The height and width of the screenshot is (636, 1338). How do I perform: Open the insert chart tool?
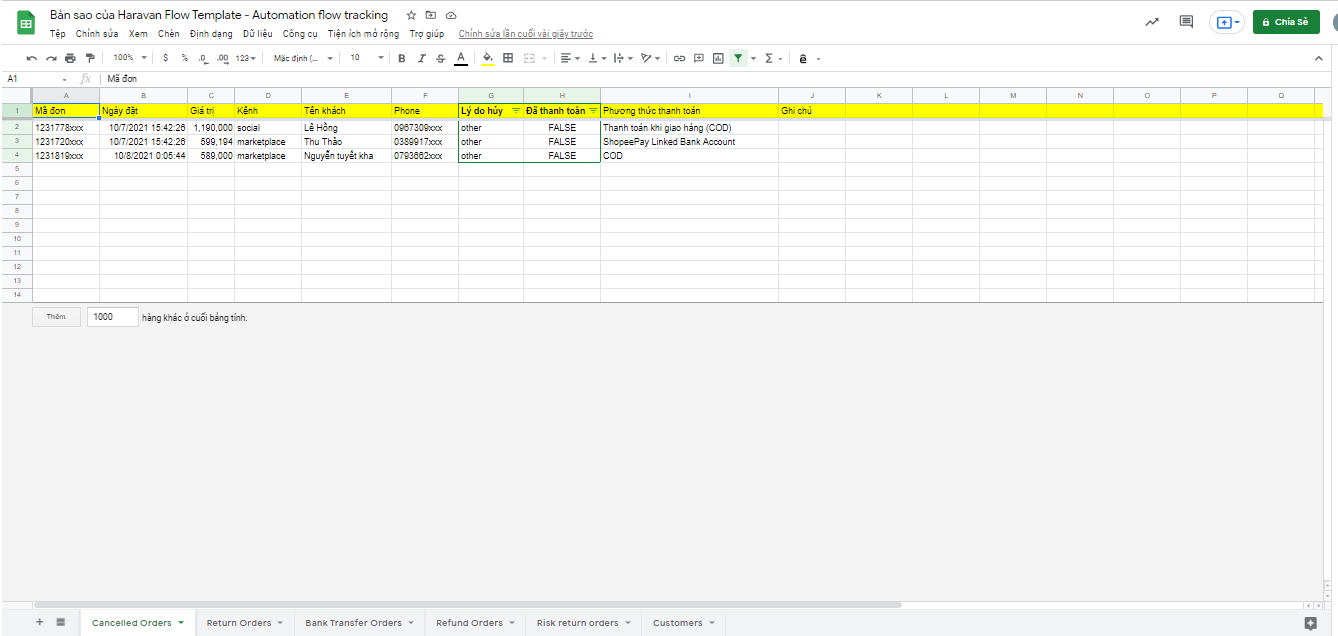718,58
